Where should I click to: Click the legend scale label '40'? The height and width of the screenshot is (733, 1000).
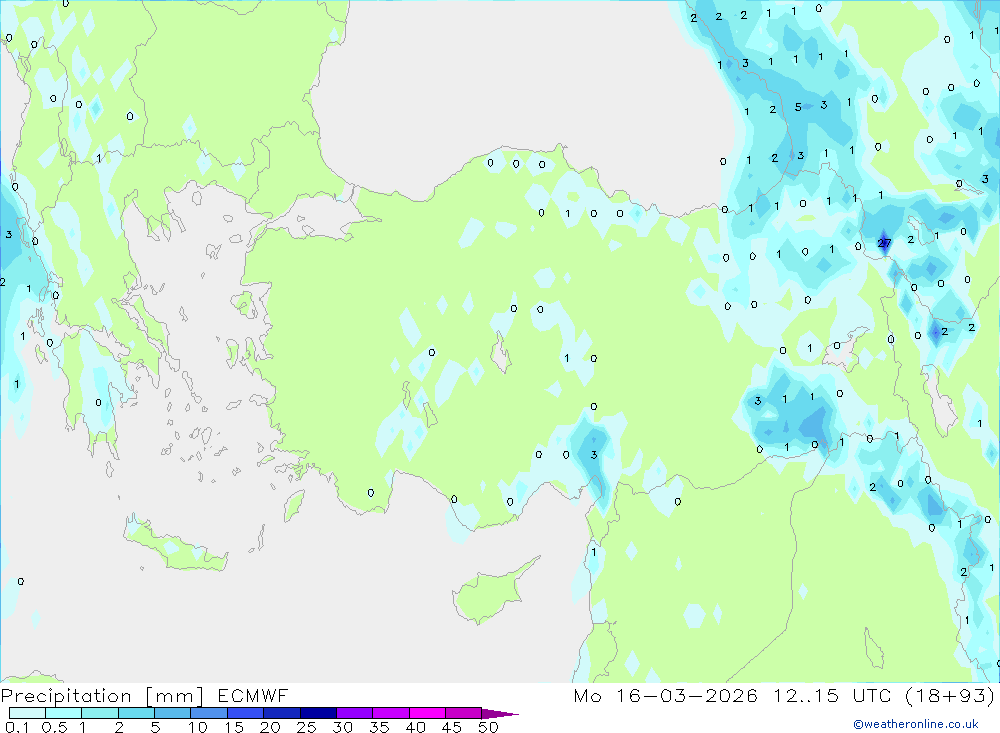pyautogui.click(x=416, y=727)
